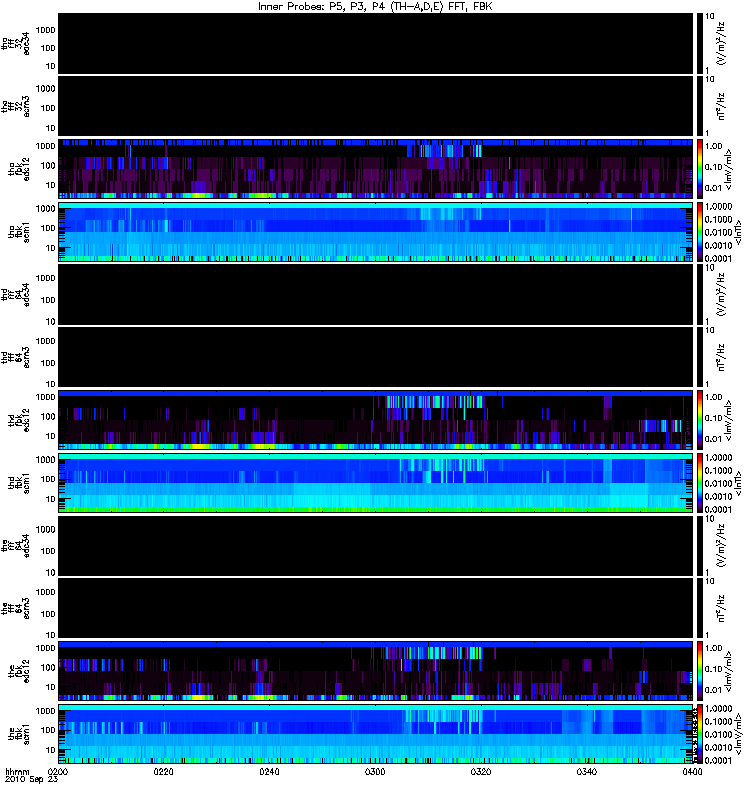Click the thd fbk edc12 rainbow color bar
Image resolution: width=750 pixels, height=800 pixels.
[x=699, y=420]
